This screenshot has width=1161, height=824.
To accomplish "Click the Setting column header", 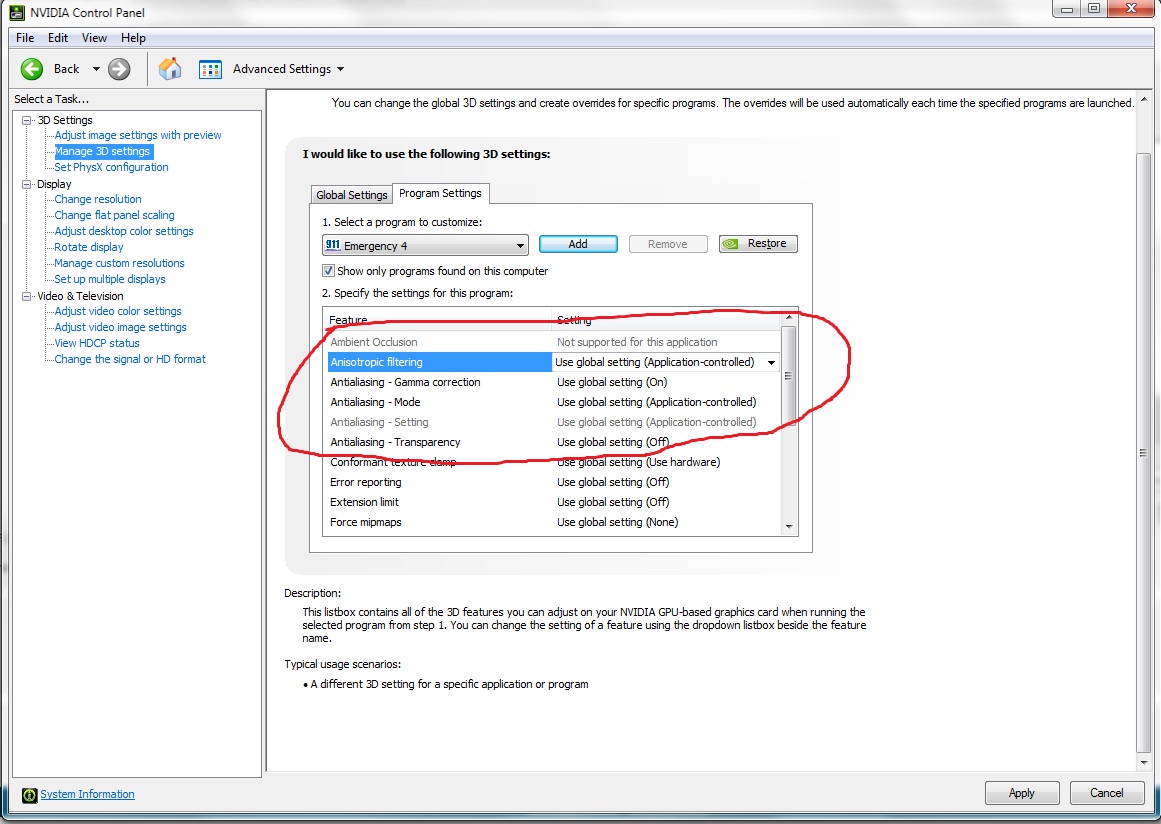I will (666, 320).
